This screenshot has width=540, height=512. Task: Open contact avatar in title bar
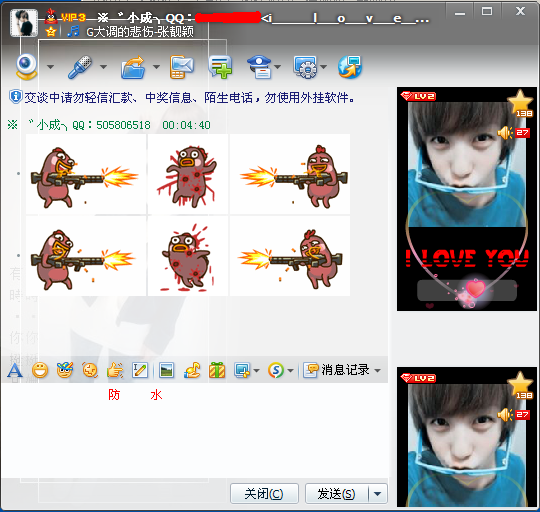tap(24, 23)
